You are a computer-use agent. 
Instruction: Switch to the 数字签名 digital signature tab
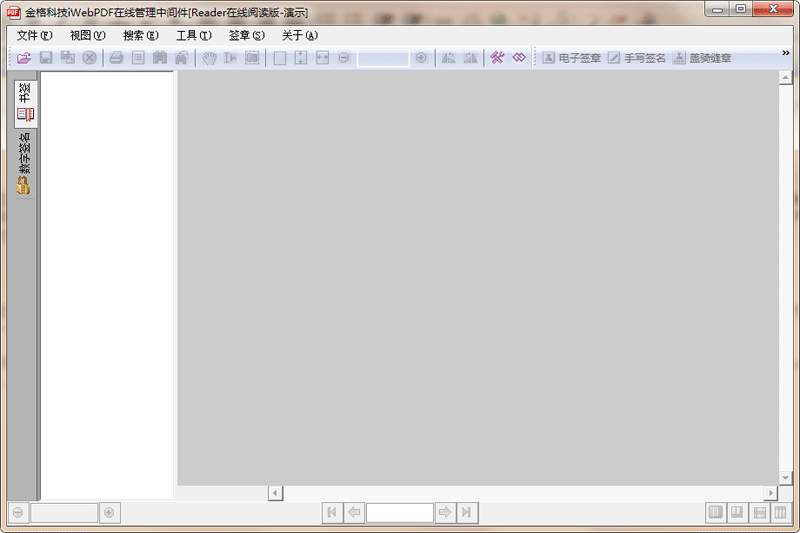point(24,164)
